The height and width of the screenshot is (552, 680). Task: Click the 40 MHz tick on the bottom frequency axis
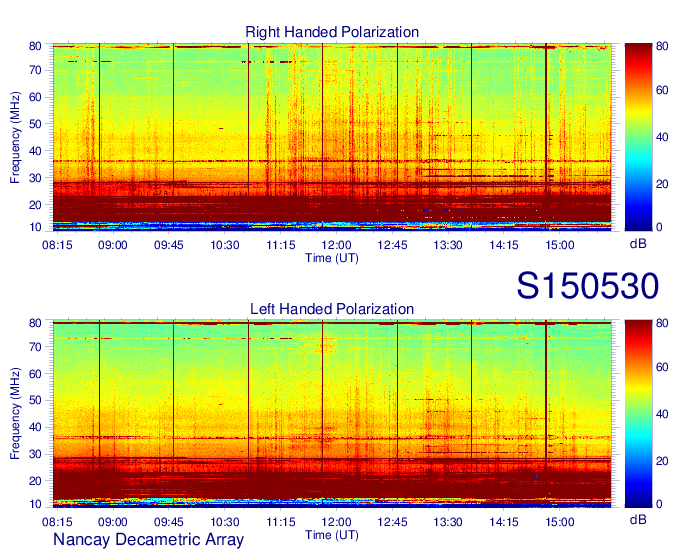coord(35,427)
